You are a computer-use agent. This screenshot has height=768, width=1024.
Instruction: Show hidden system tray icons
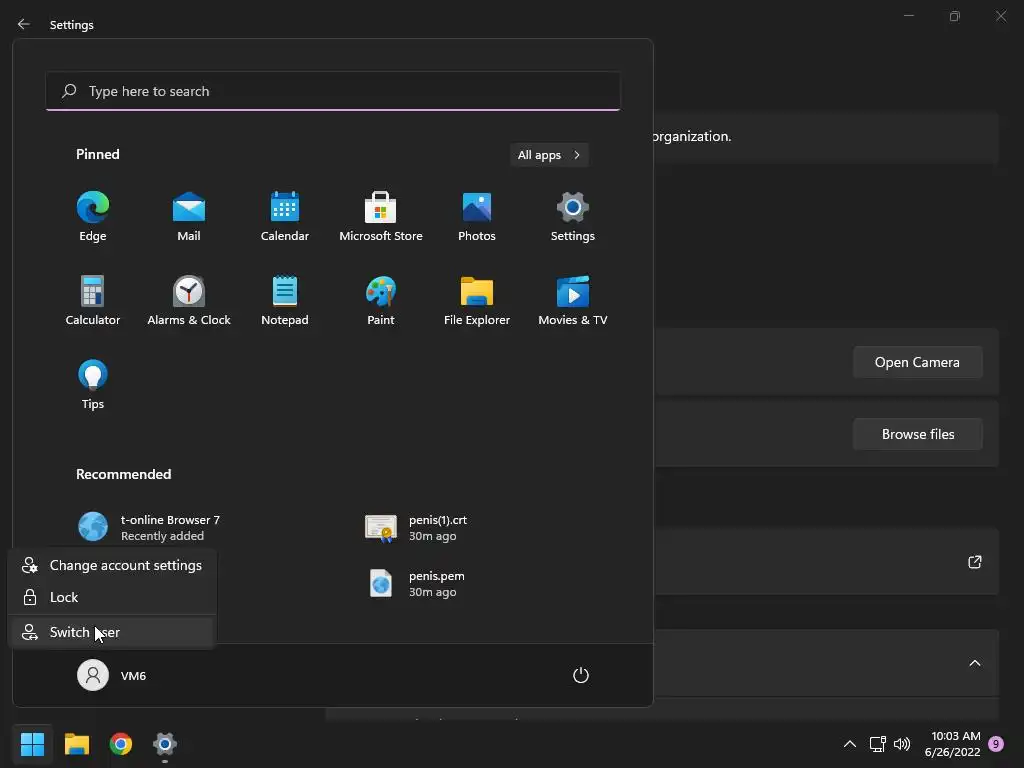850,744
